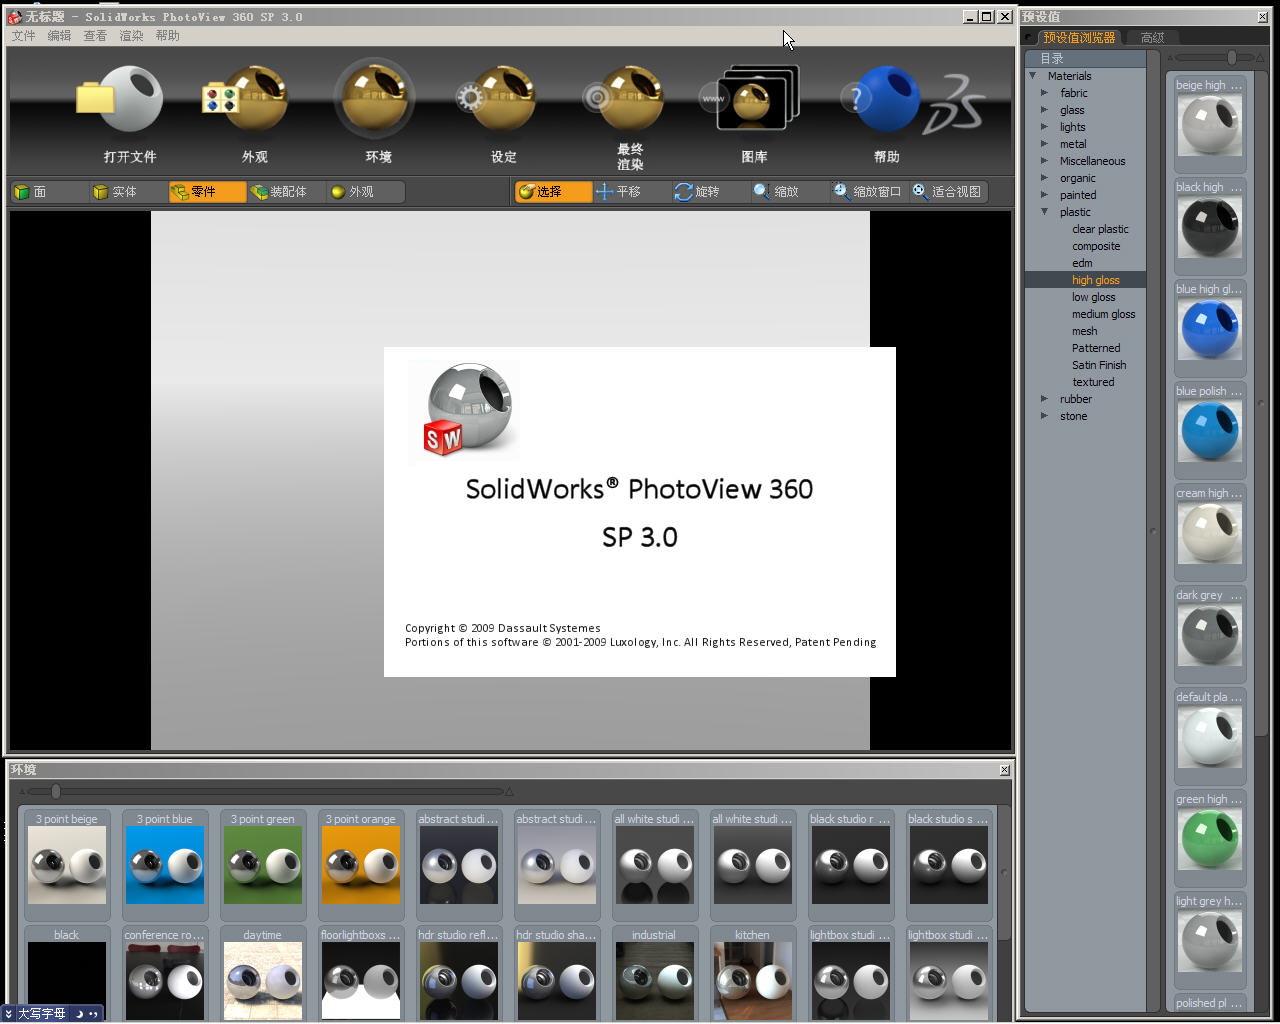Collapse the plastic folder
1280x1024 pixels.
[1045, 212]
